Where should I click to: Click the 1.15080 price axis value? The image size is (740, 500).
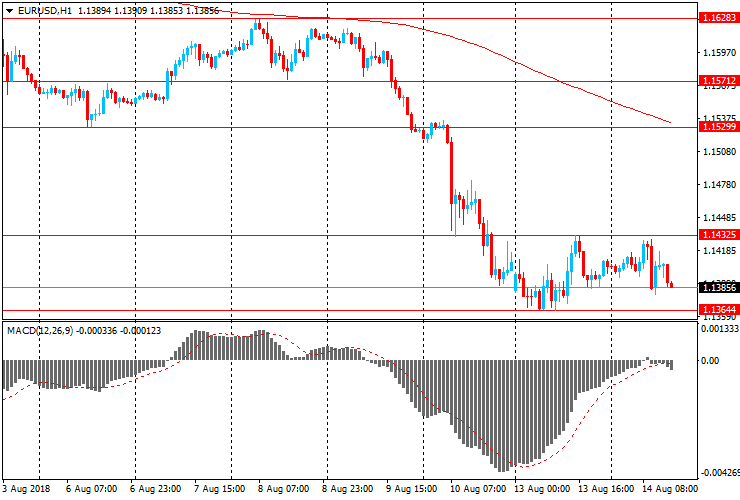coord(719,152)
